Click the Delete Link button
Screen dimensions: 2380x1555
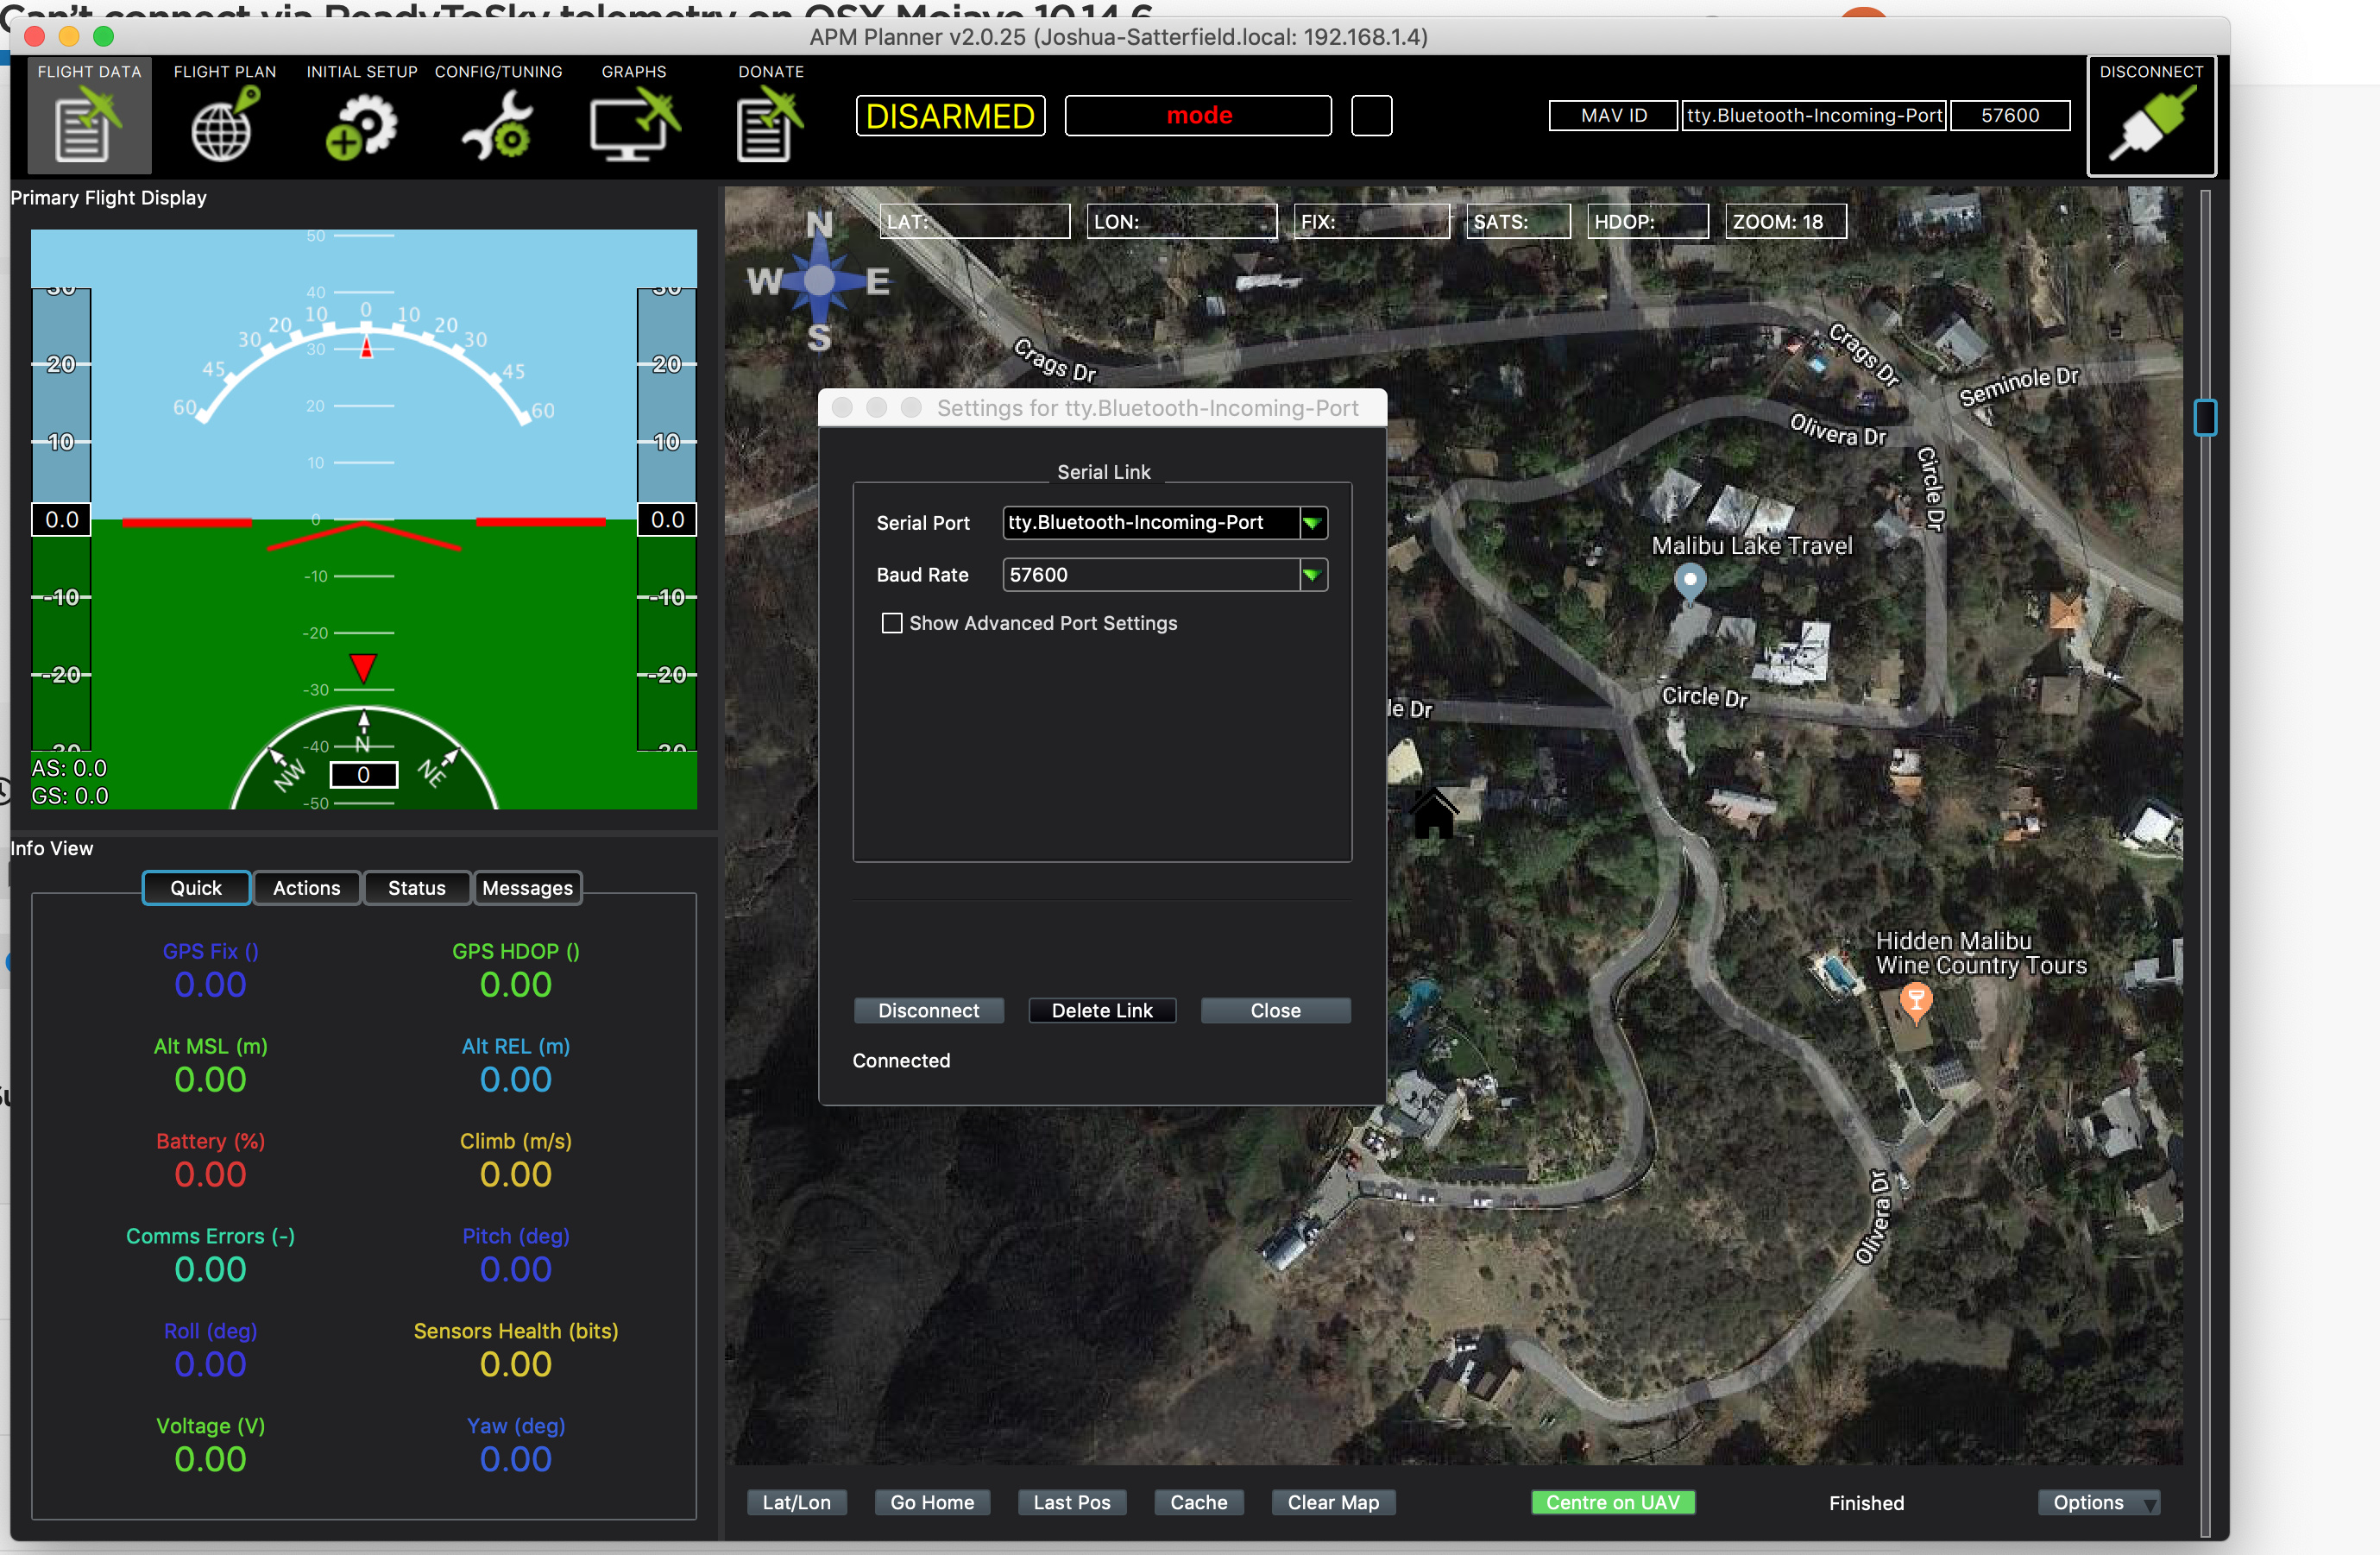pos(1102,1011)
